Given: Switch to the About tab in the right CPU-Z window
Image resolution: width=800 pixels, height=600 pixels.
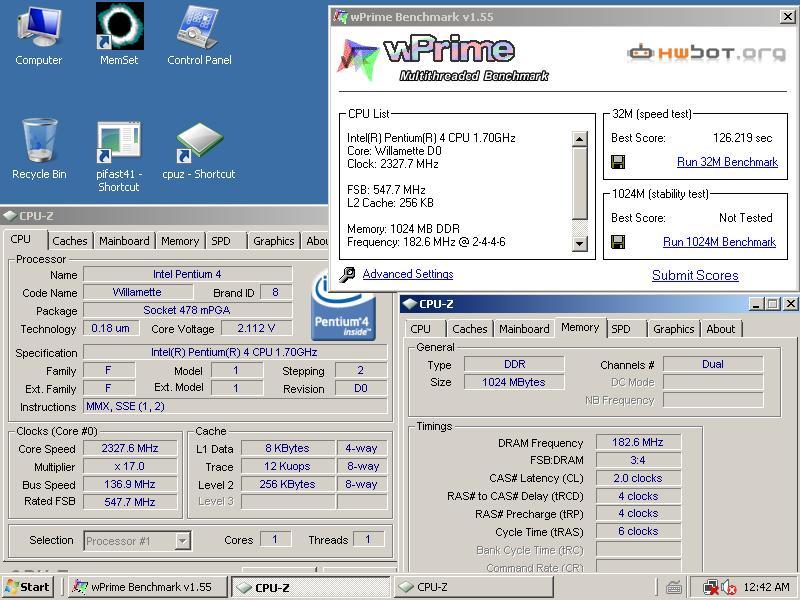Looking at the screenshot, I should point(720,329).
